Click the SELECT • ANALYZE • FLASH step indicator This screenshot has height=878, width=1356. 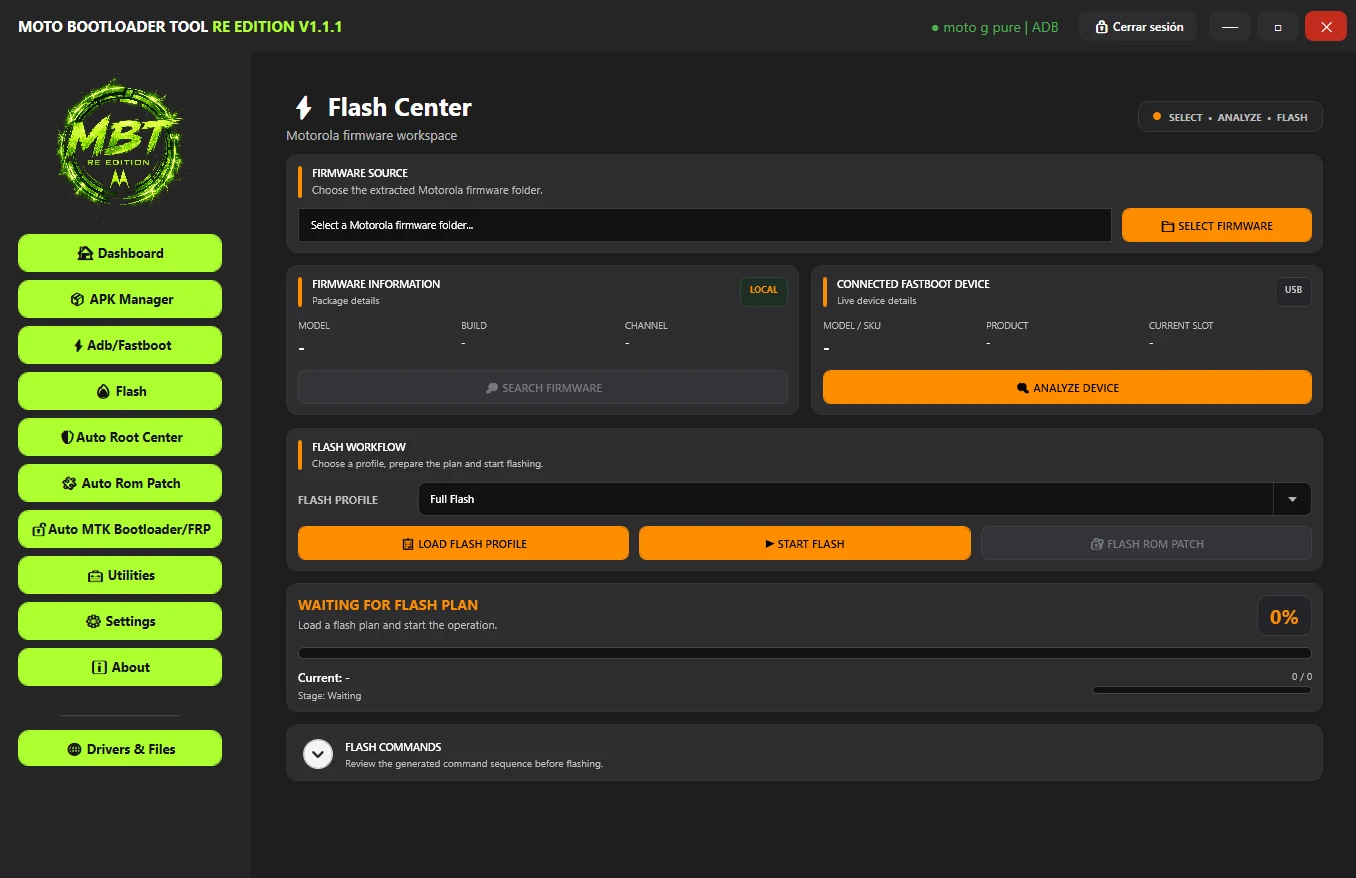click(1230, 117)
